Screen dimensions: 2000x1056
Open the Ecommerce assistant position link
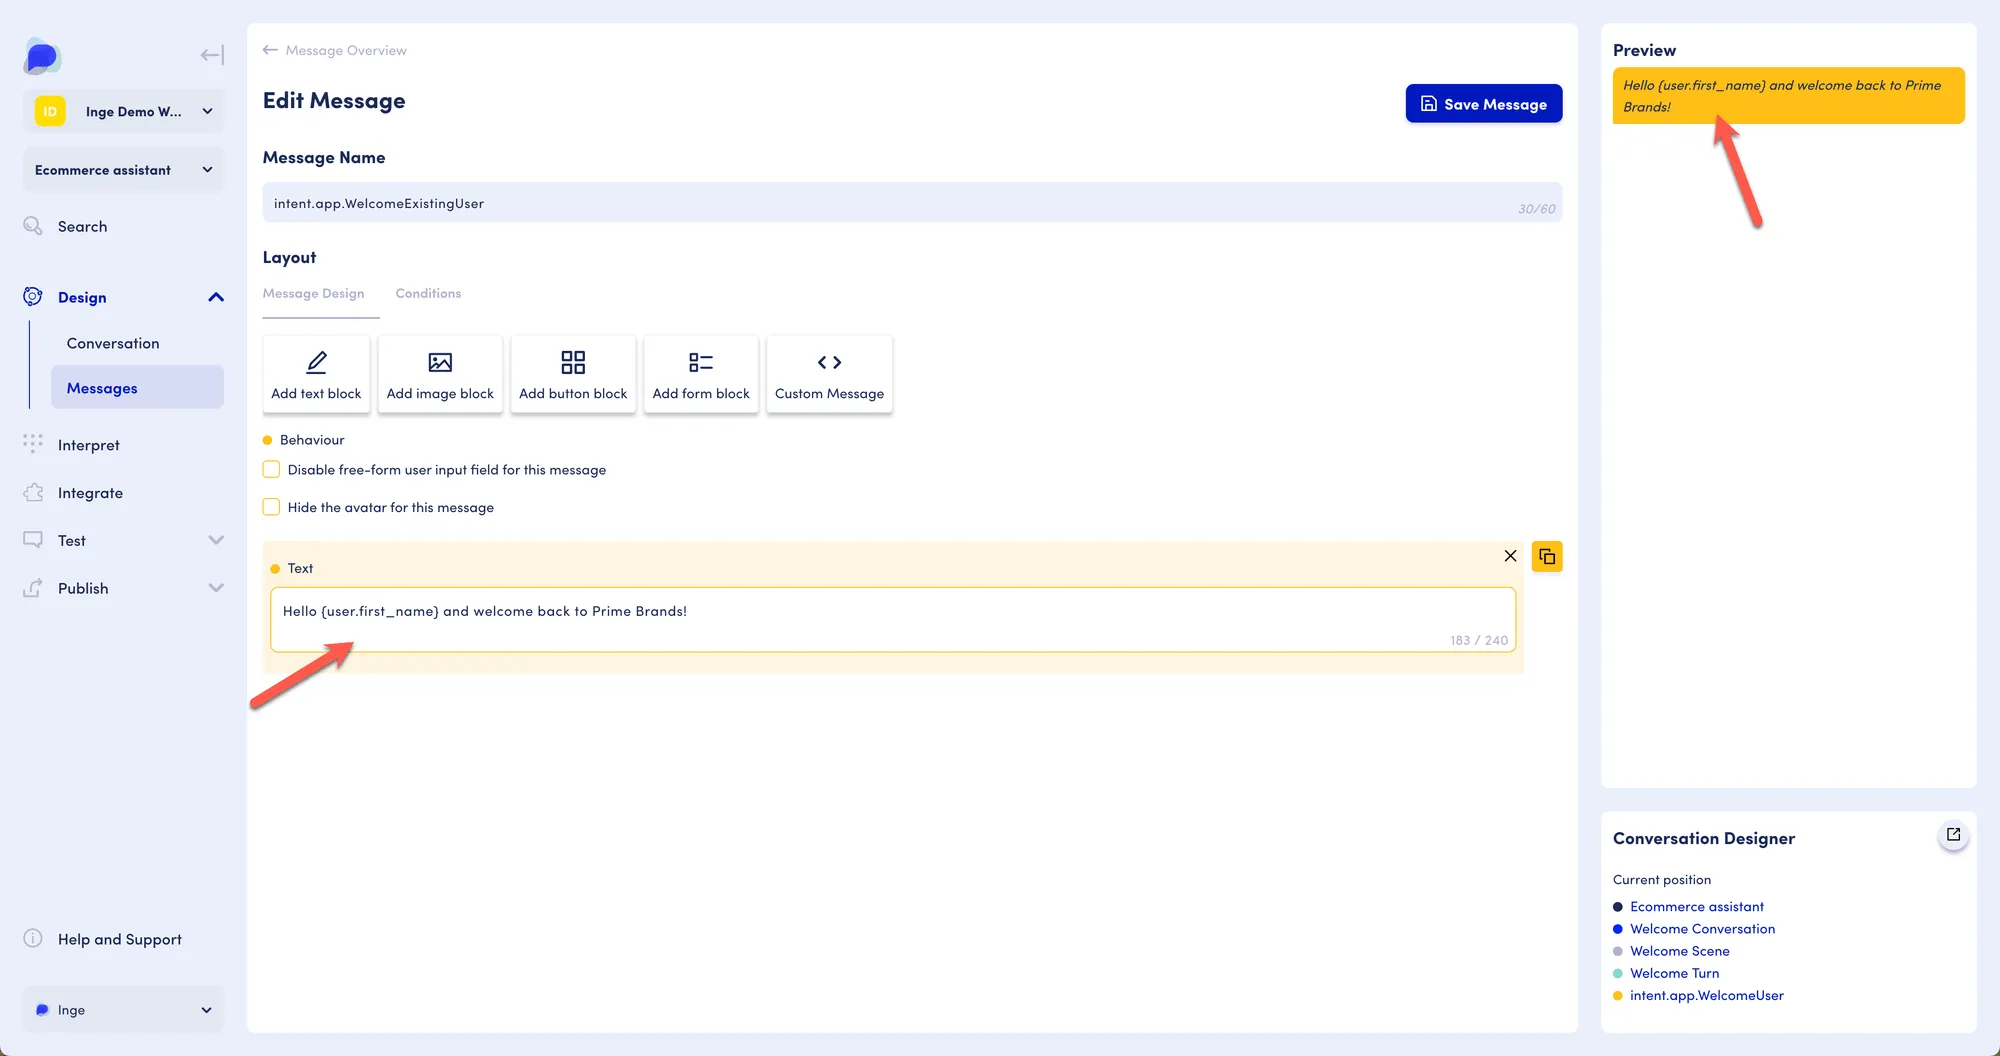[1697, 906]
